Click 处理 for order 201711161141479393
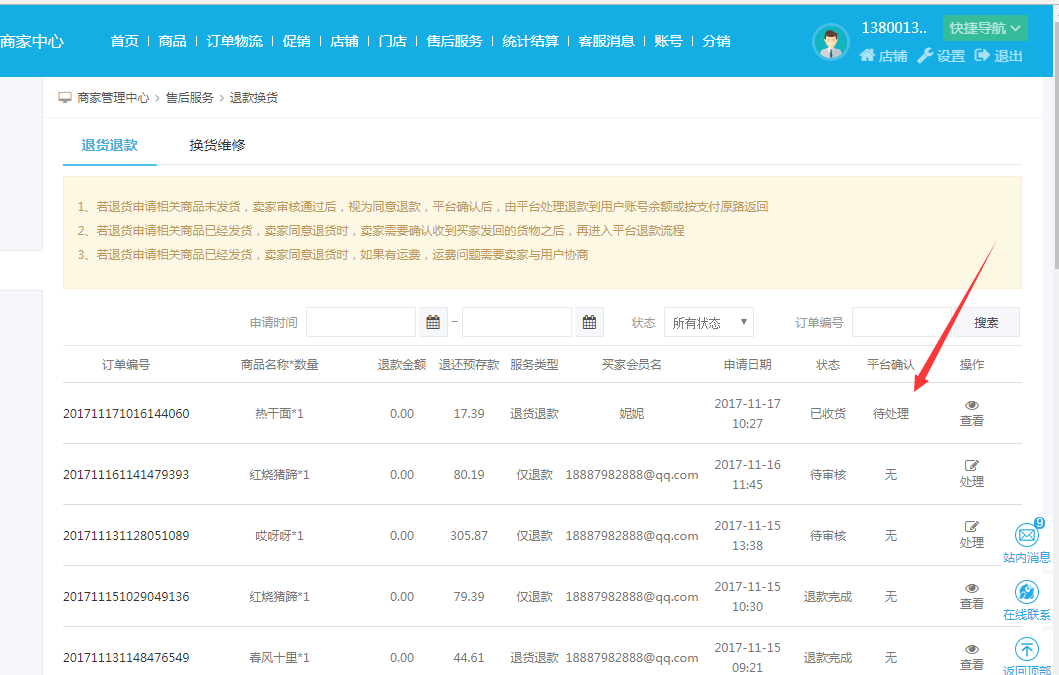 [972, 474]
